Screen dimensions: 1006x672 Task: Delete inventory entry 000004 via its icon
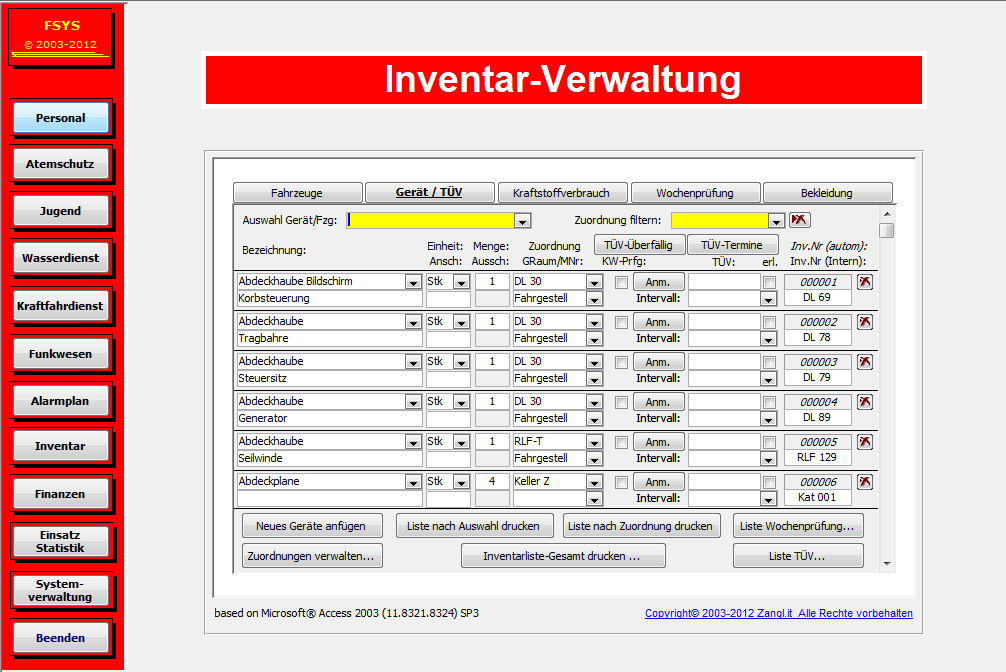point(865,402)
